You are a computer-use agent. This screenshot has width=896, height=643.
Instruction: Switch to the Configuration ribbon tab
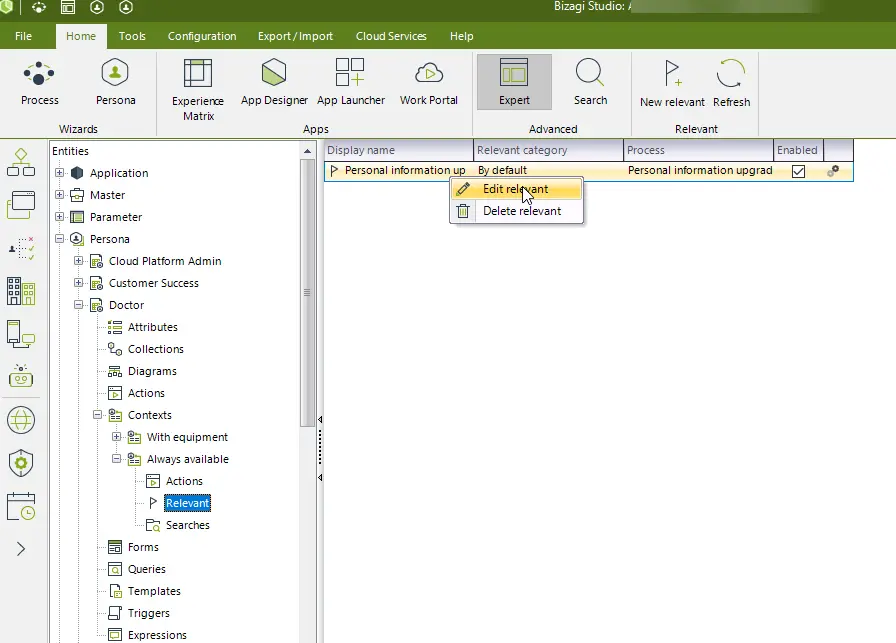click(202, 36)
